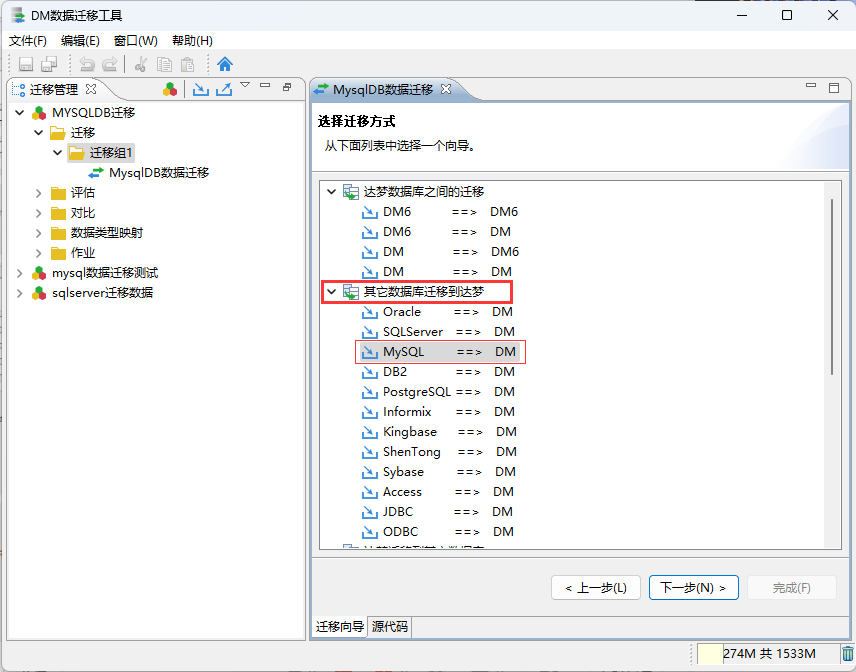Screen dimensions: 856x672
Task: Minimize the MysqlDB数据迁移 editor area
Action: (811, 86)
